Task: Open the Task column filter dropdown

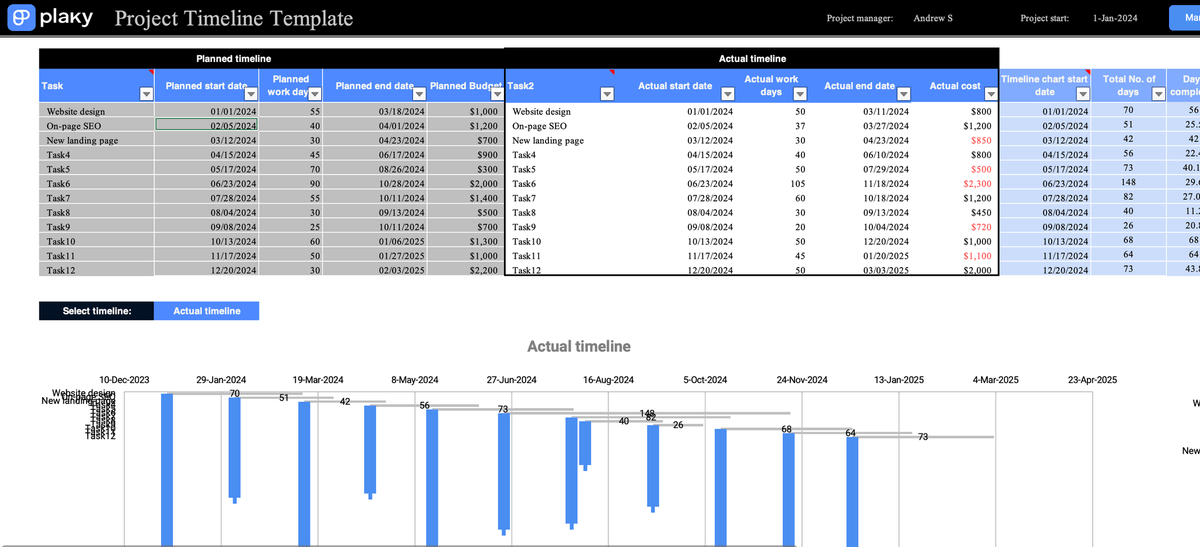Action: 147,94
